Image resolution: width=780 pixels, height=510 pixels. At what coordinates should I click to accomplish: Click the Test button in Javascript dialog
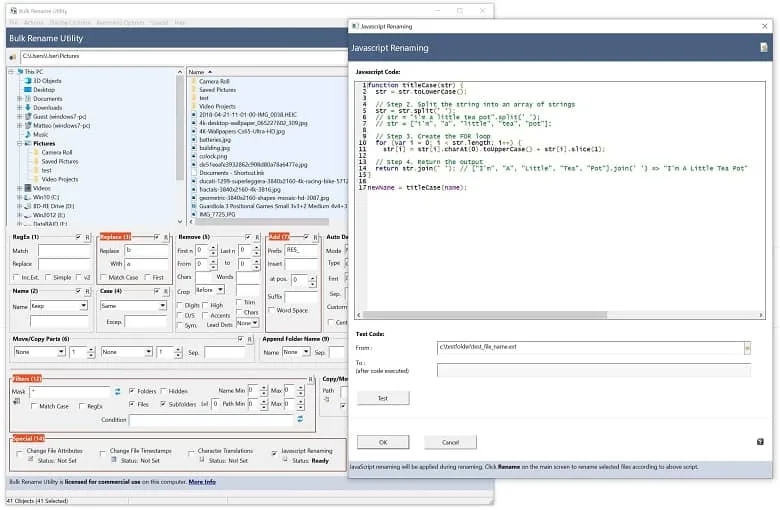383,398
